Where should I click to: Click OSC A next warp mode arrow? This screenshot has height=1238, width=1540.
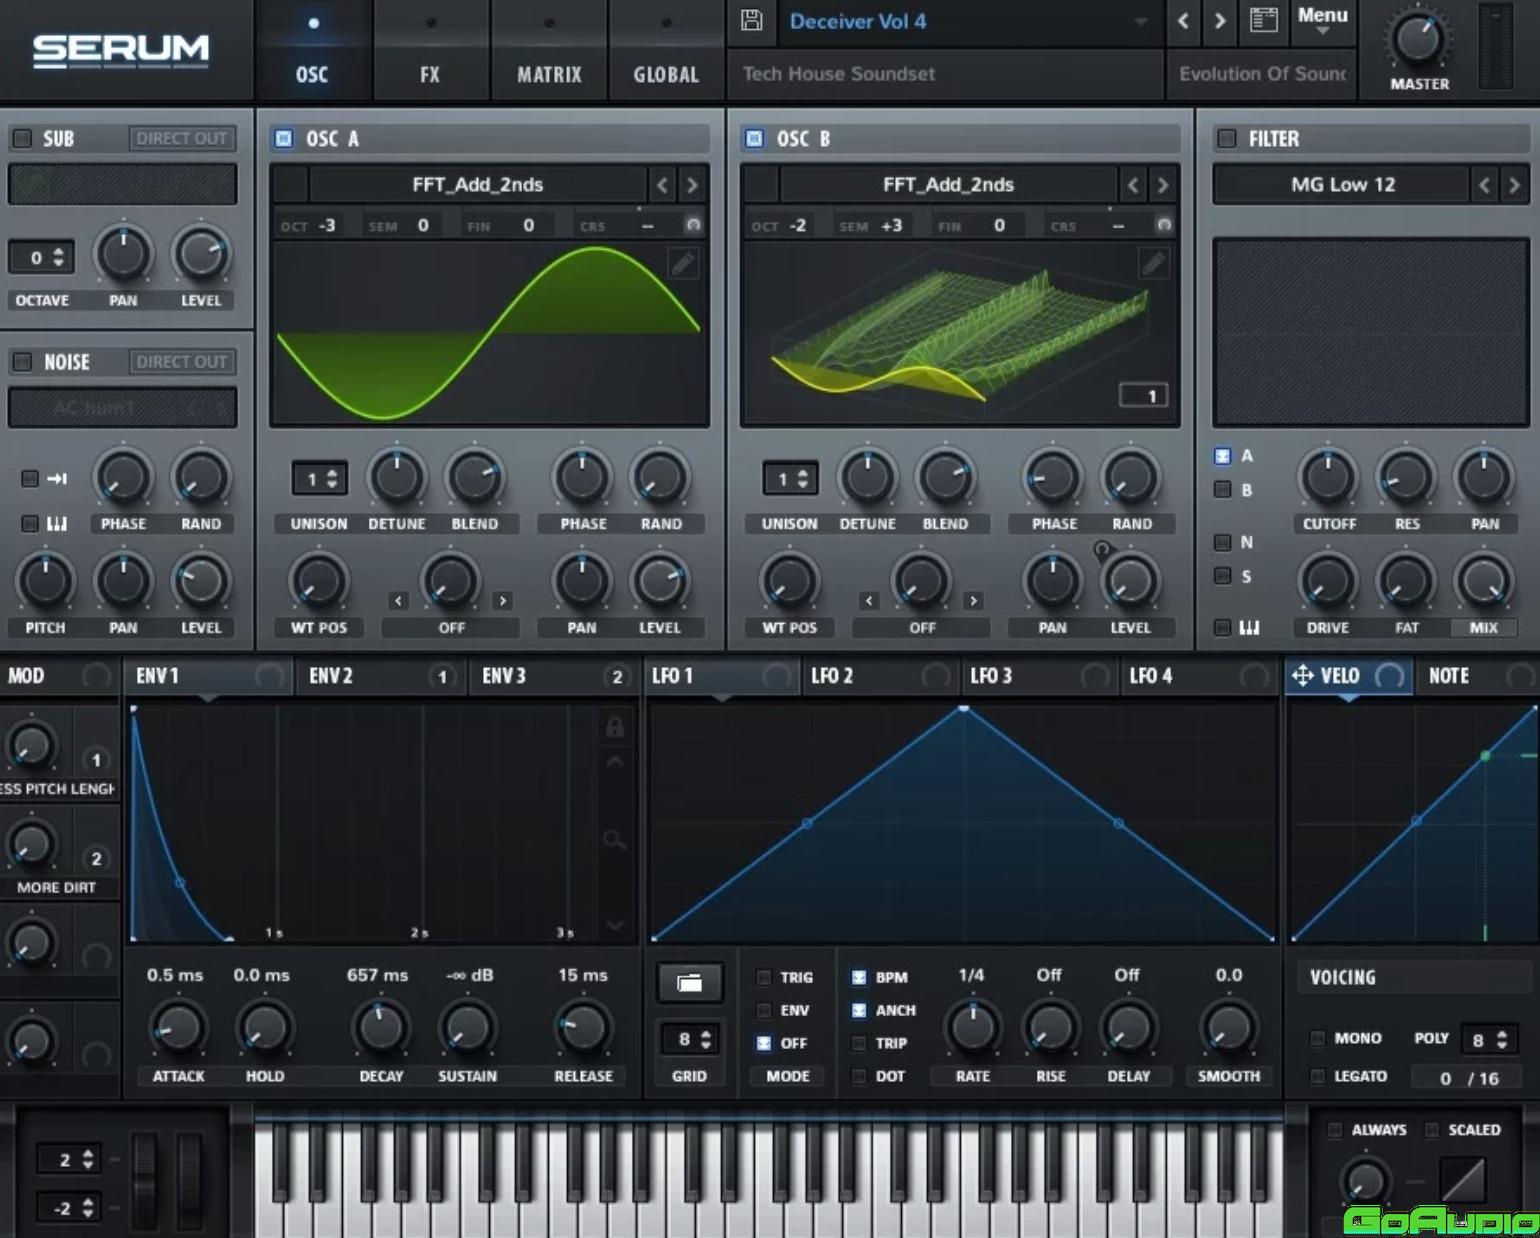[503, 601]
